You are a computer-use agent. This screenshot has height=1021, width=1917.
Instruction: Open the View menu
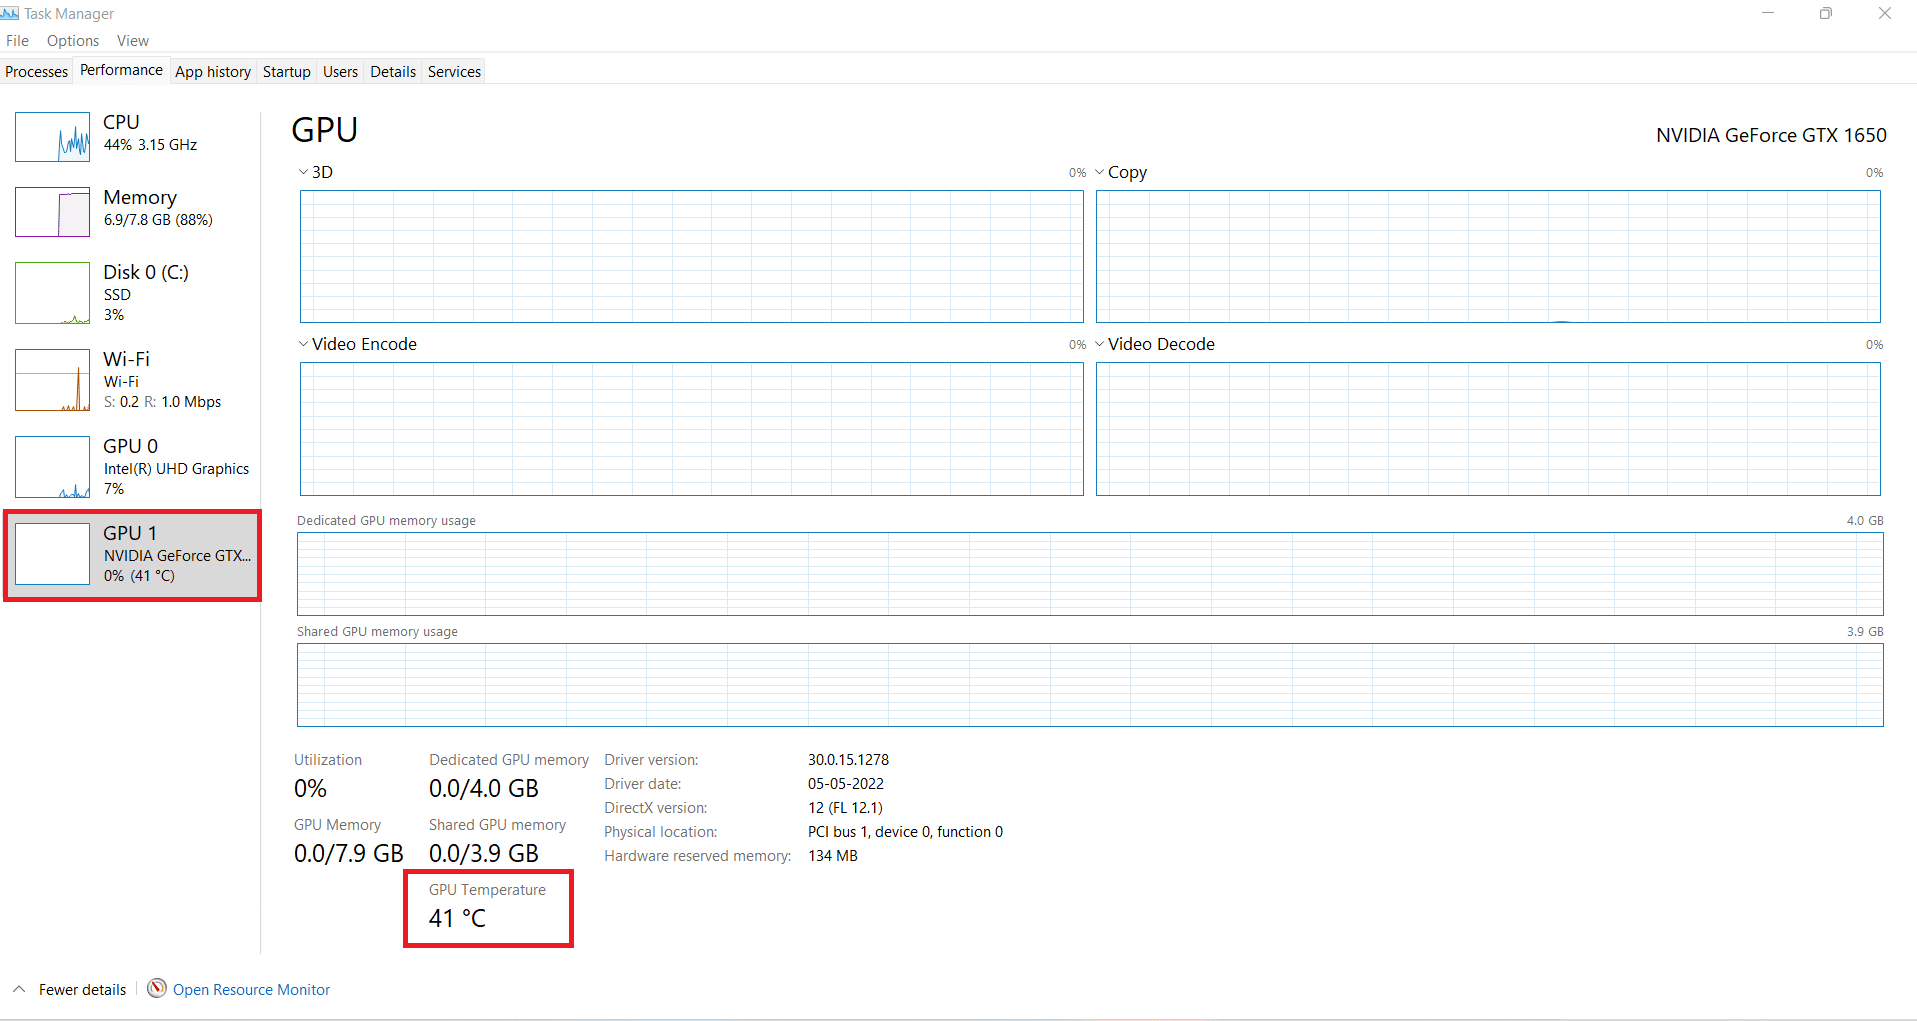(132, 41)
